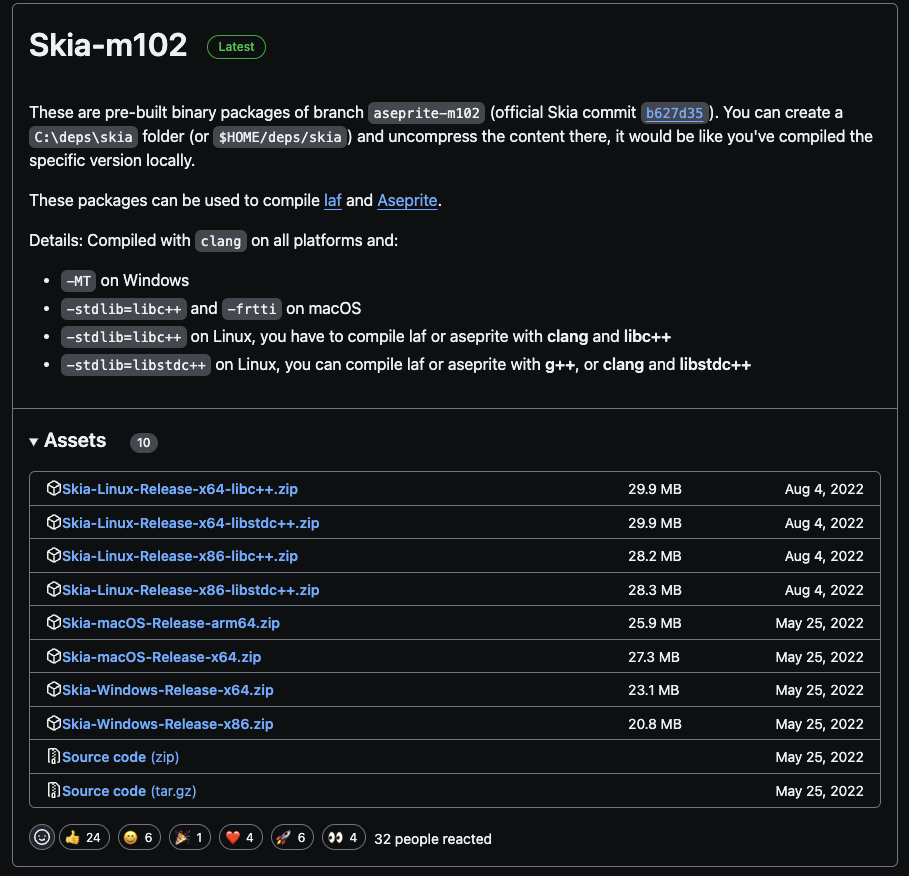Click package icon beside Skia-Linux-Release-x64-libstdc++.zip
909x876 pixels.
[x=53, y=522]
